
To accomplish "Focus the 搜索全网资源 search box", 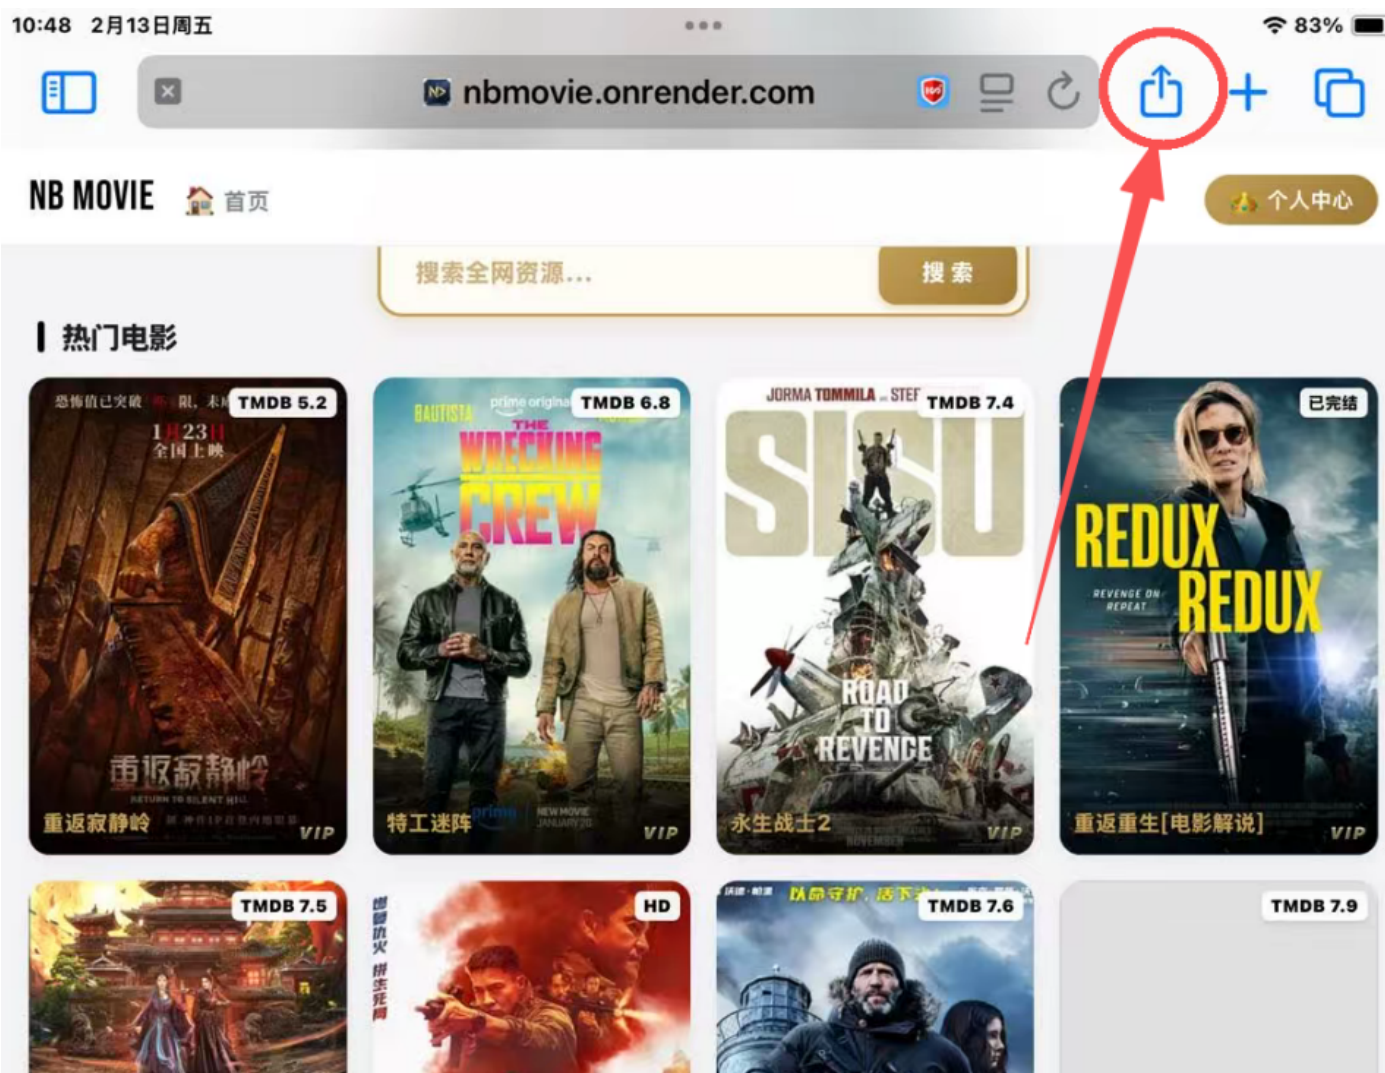I will 630,274.
